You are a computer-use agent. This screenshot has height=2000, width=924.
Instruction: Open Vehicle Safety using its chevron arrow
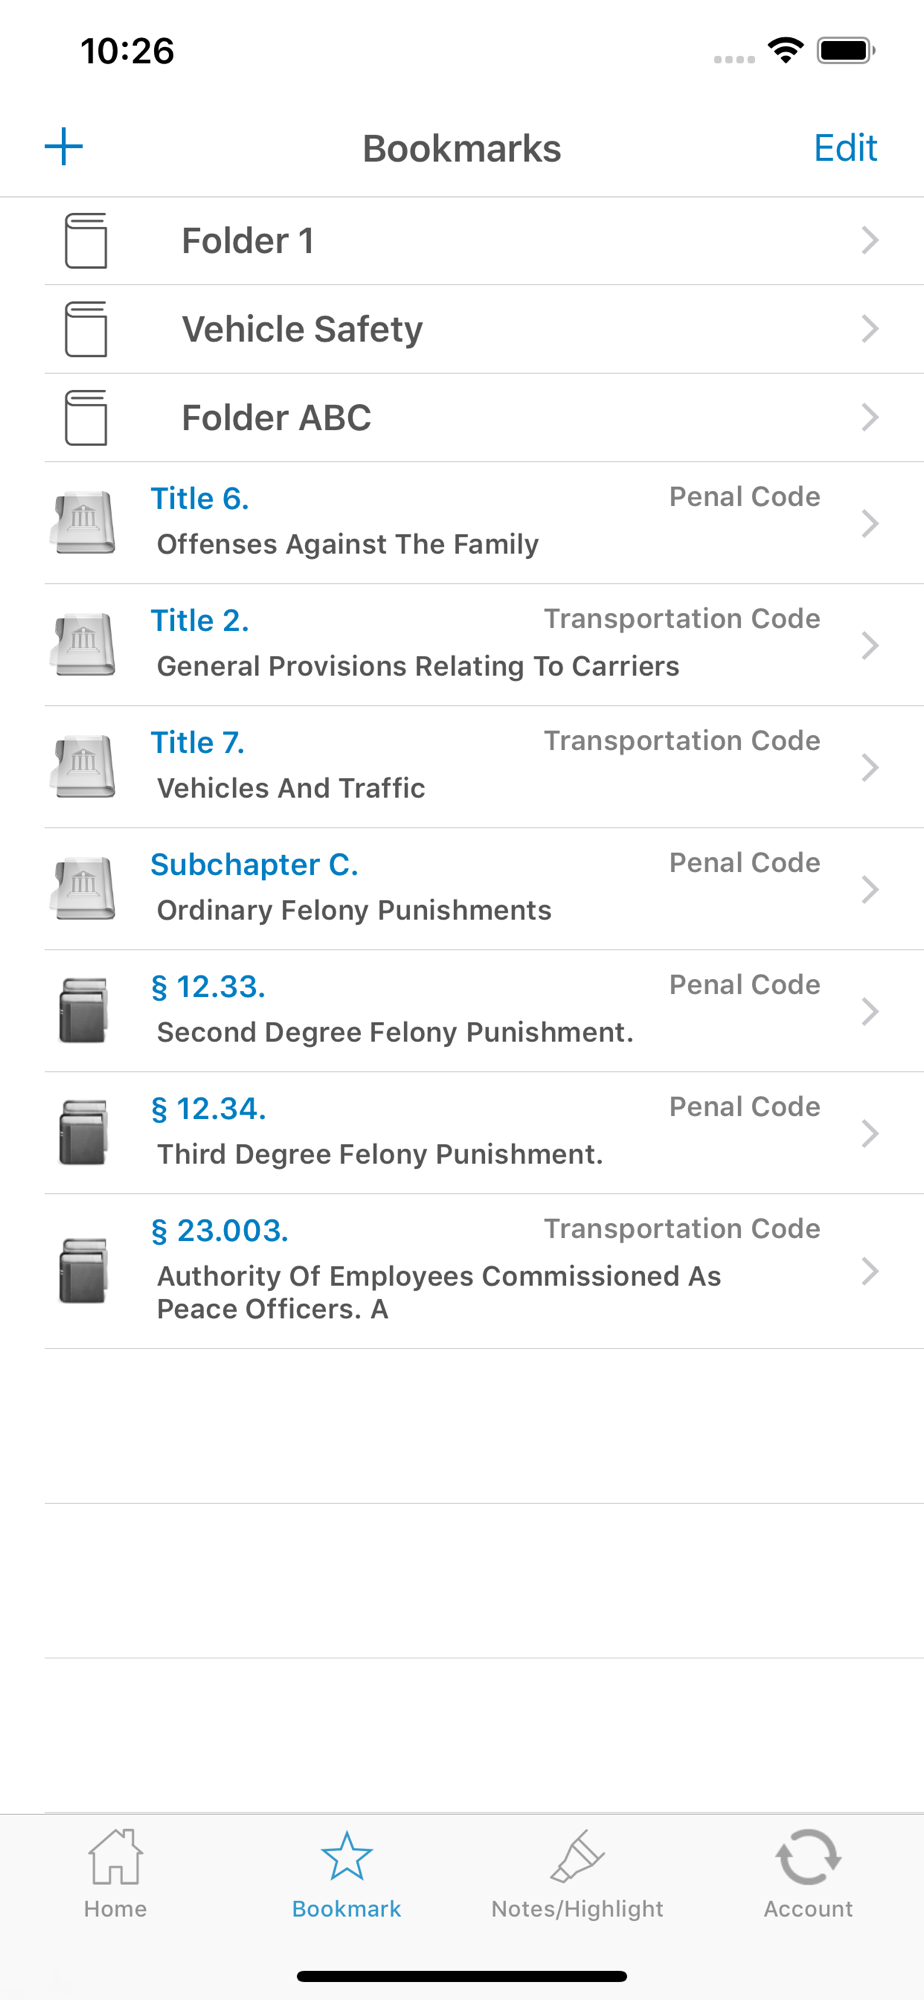tap(869, 329)
